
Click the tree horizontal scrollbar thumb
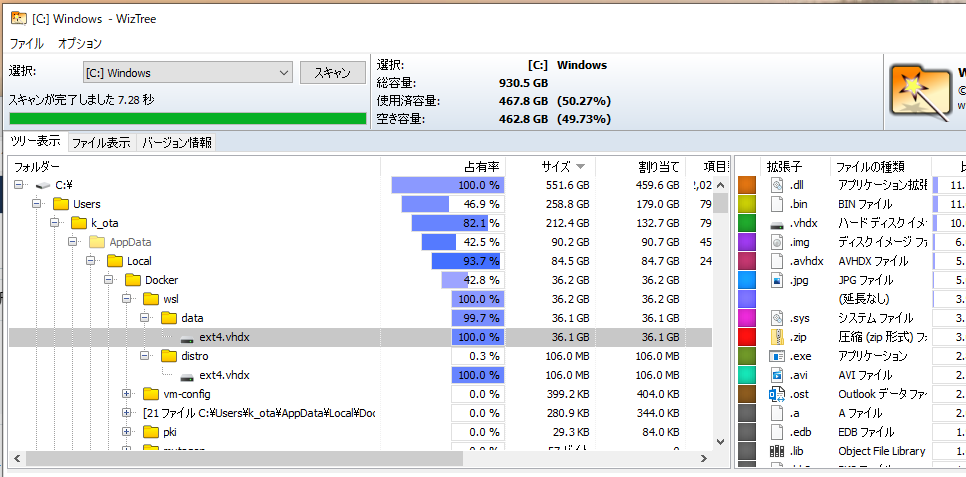tap(244, 459)
